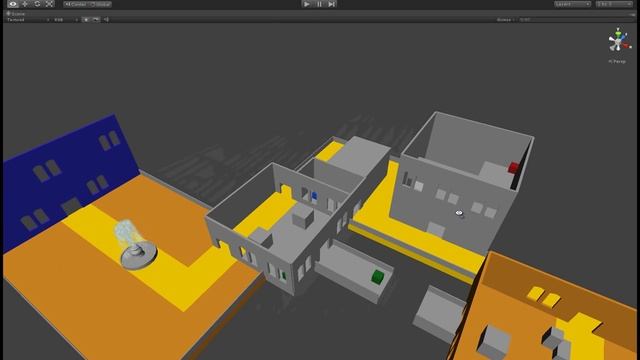Toggle the Center pivot mode button

(x=76, y=4)
